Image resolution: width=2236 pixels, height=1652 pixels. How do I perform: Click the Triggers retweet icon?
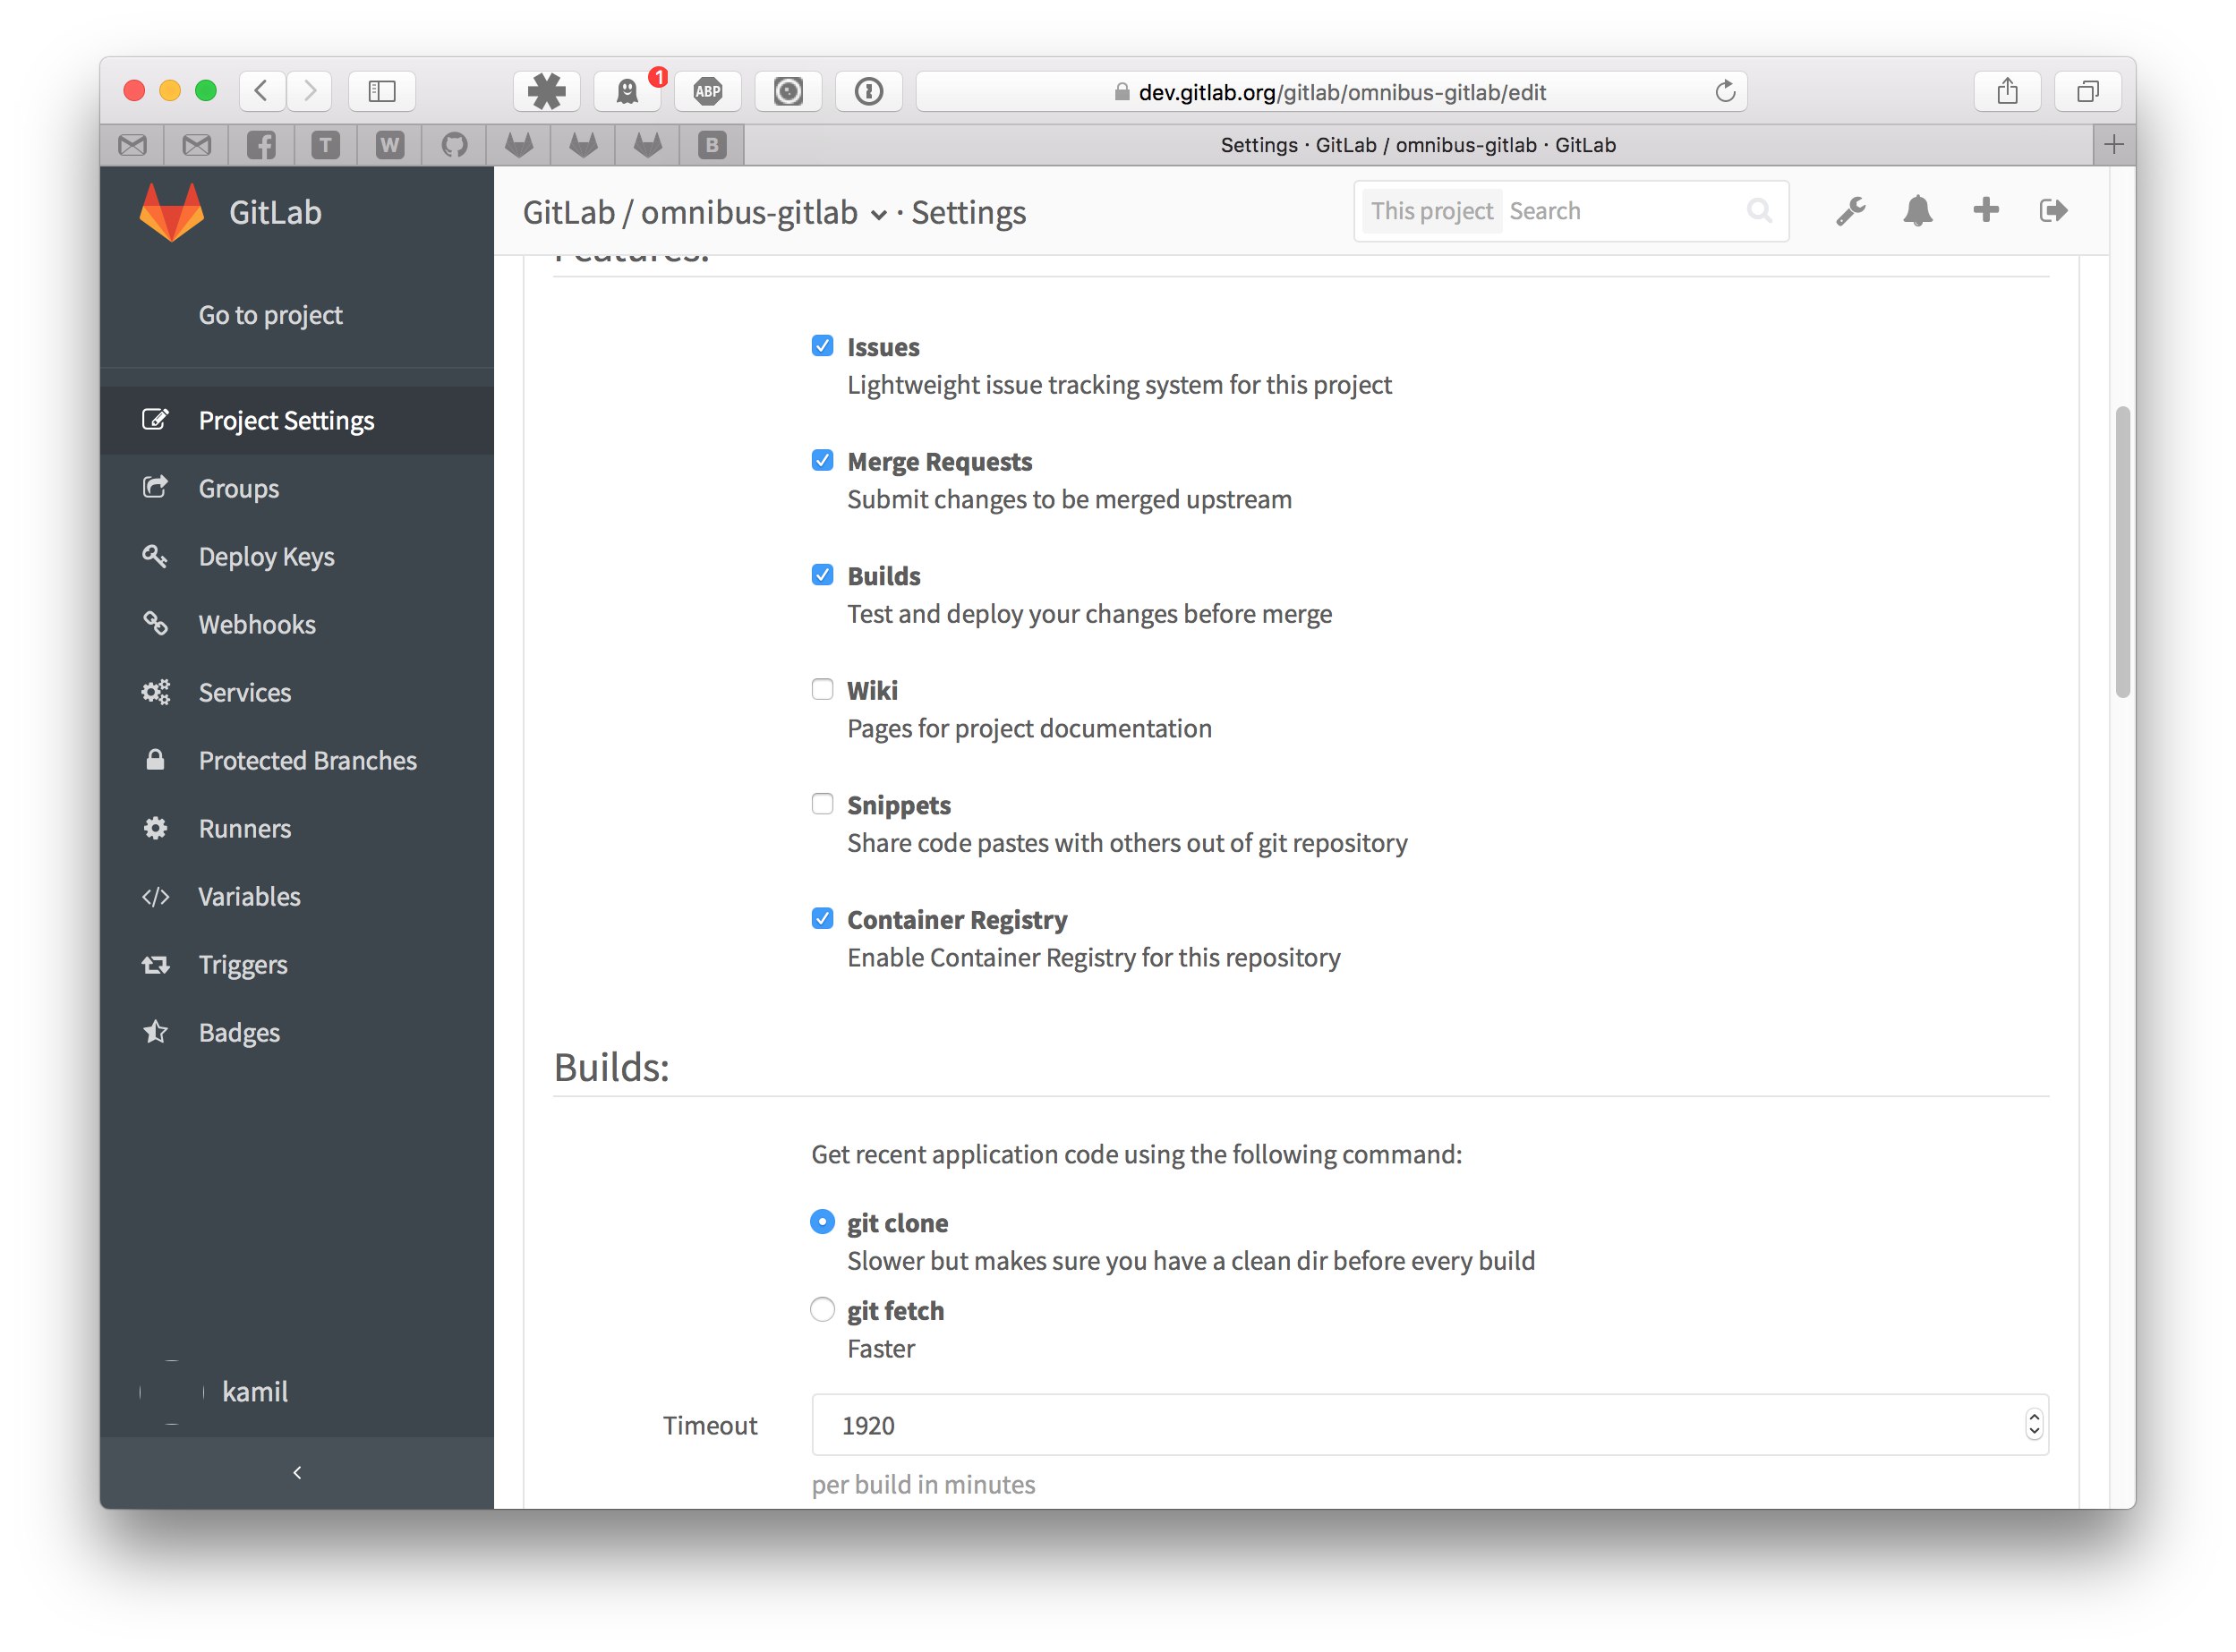click(155, 964)
